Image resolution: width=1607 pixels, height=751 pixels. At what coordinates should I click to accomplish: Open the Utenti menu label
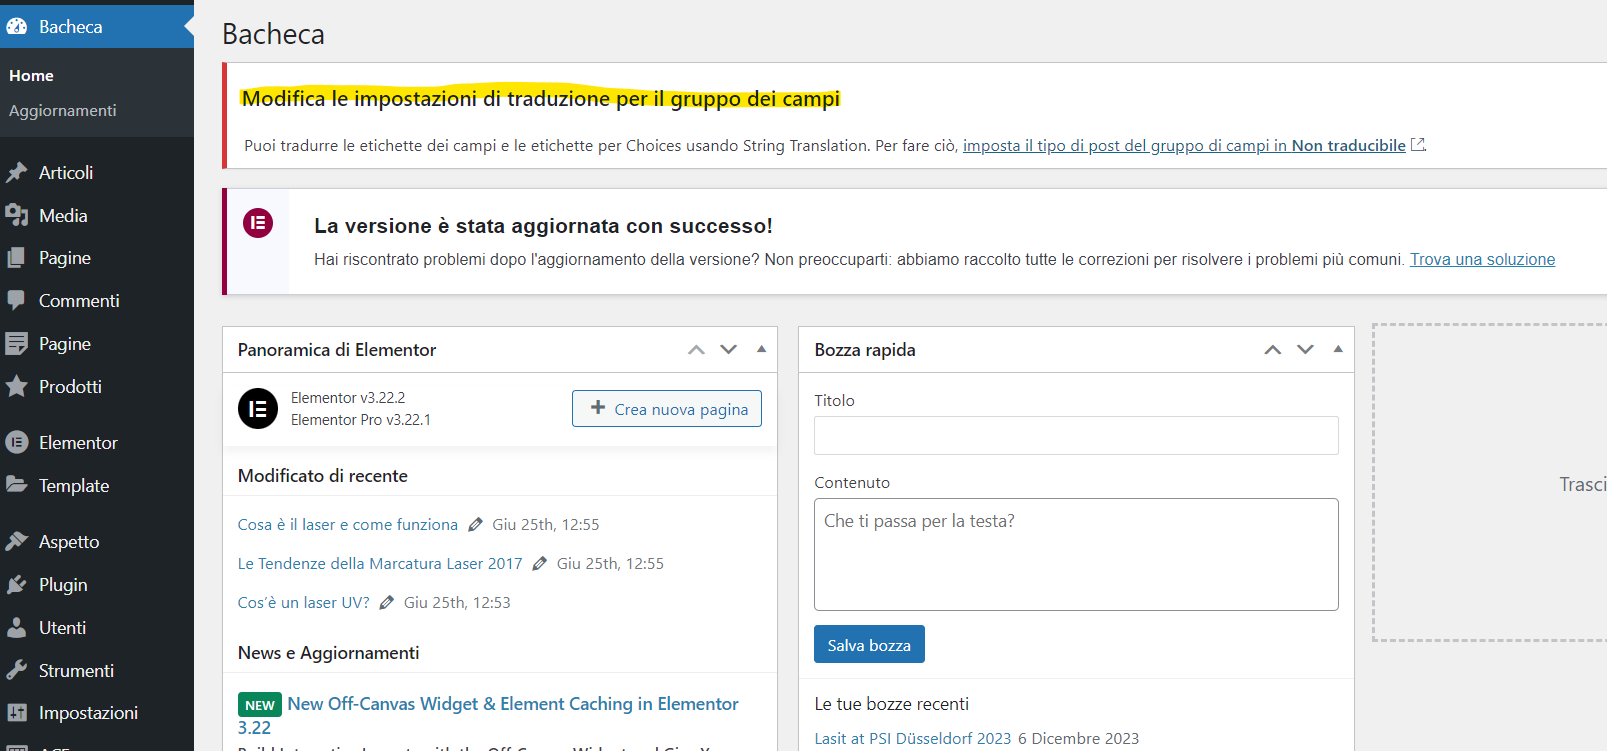point(62,627)
